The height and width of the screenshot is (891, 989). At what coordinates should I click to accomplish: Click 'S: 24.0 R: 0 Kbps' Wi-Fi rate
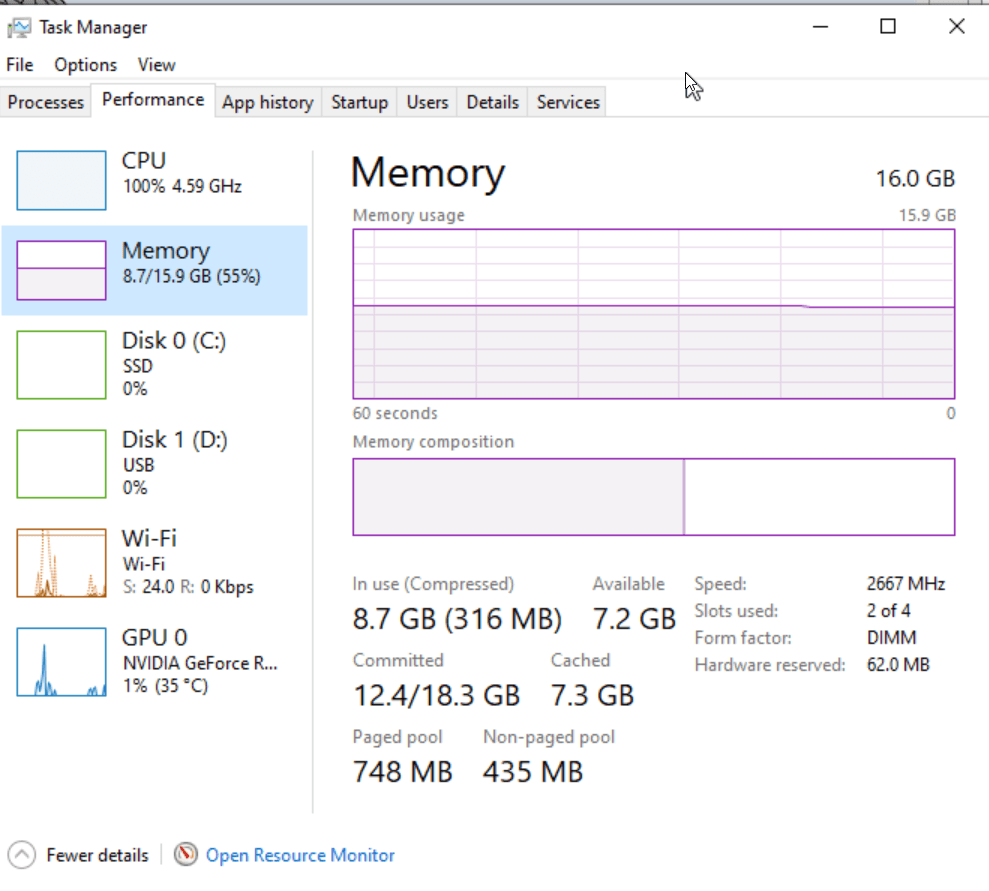(x=188, y=587)
